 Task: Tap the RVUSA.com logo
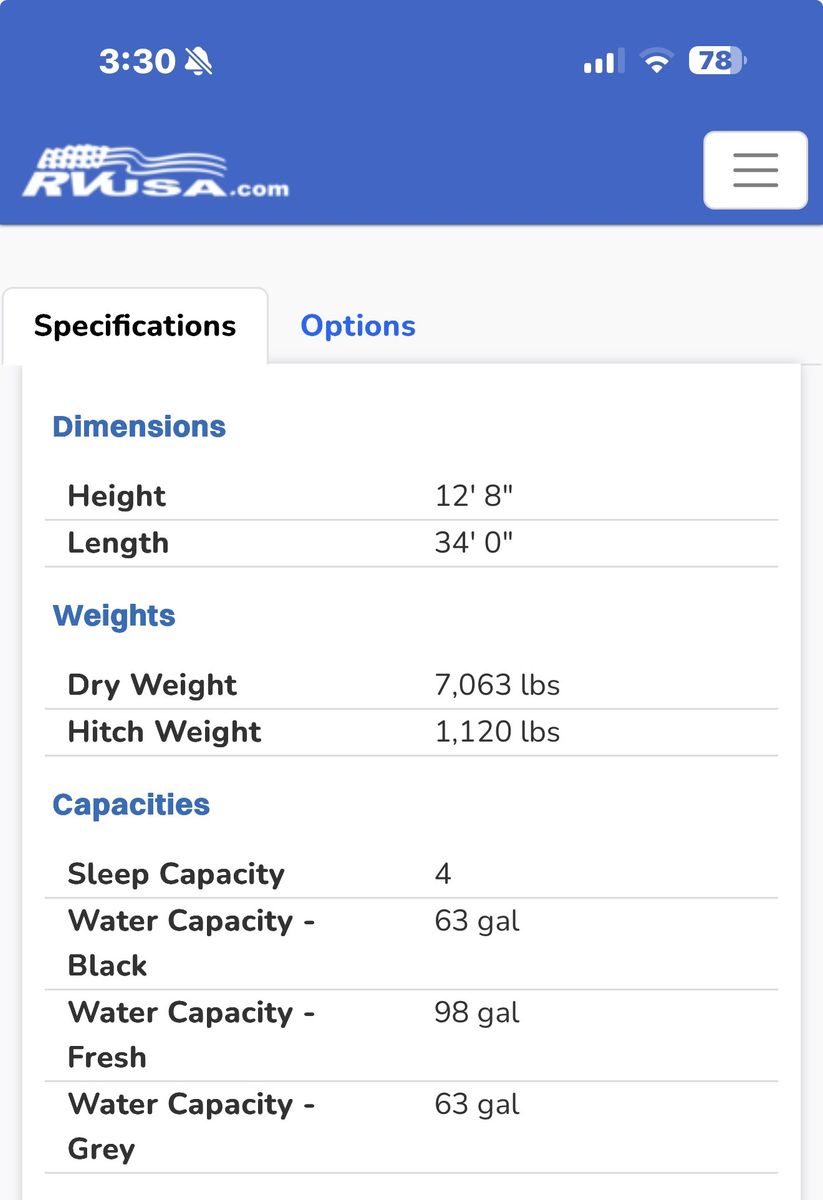pos(155,172)
